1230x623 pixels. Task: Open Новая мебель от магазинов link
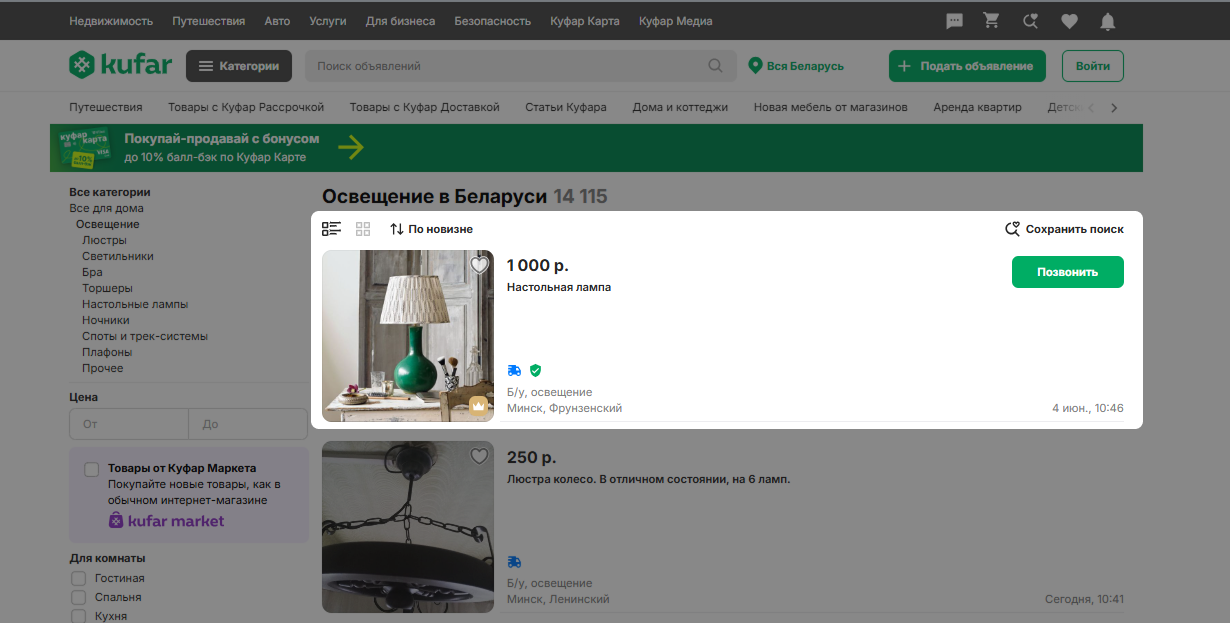click(x=831, y=107)
